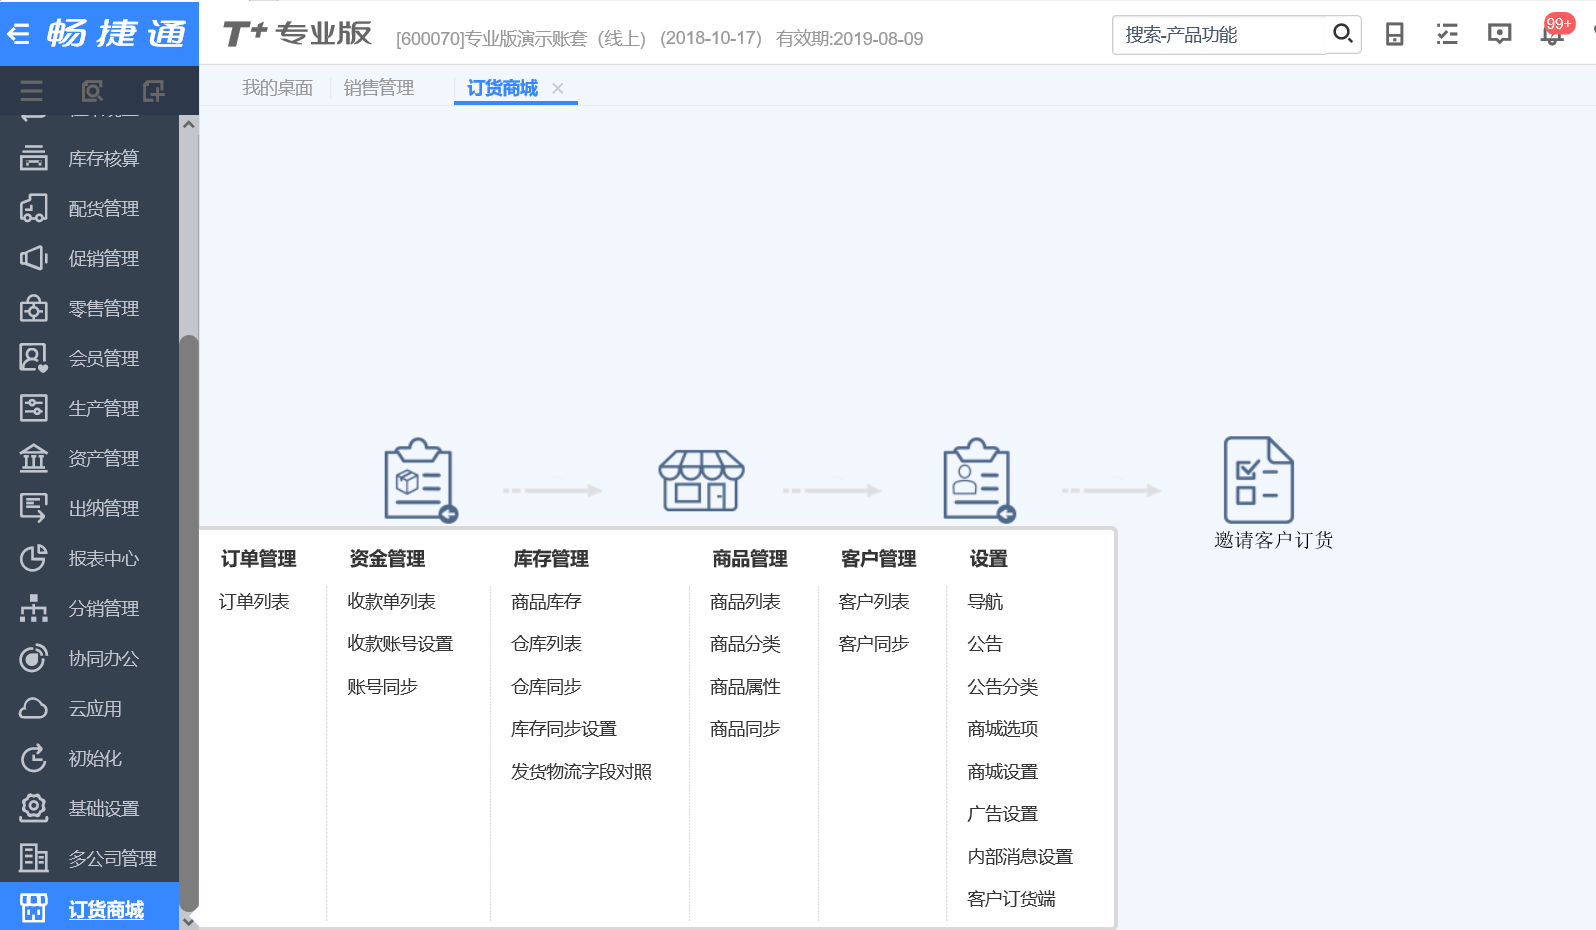The height and width of the screenshot is (930, 1596).
Task: Click the shop storefront workflow icon
Action: (702, 480)
